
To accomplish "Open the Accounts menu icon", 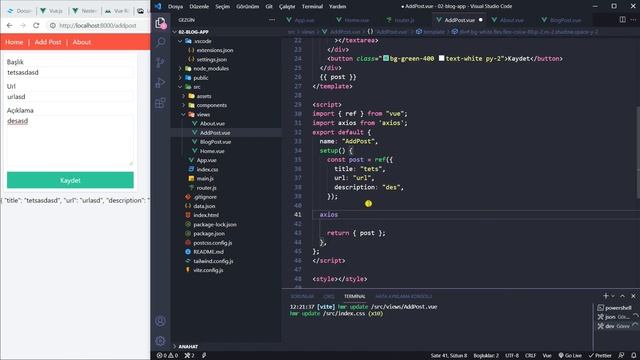I will tap(160, 321).
